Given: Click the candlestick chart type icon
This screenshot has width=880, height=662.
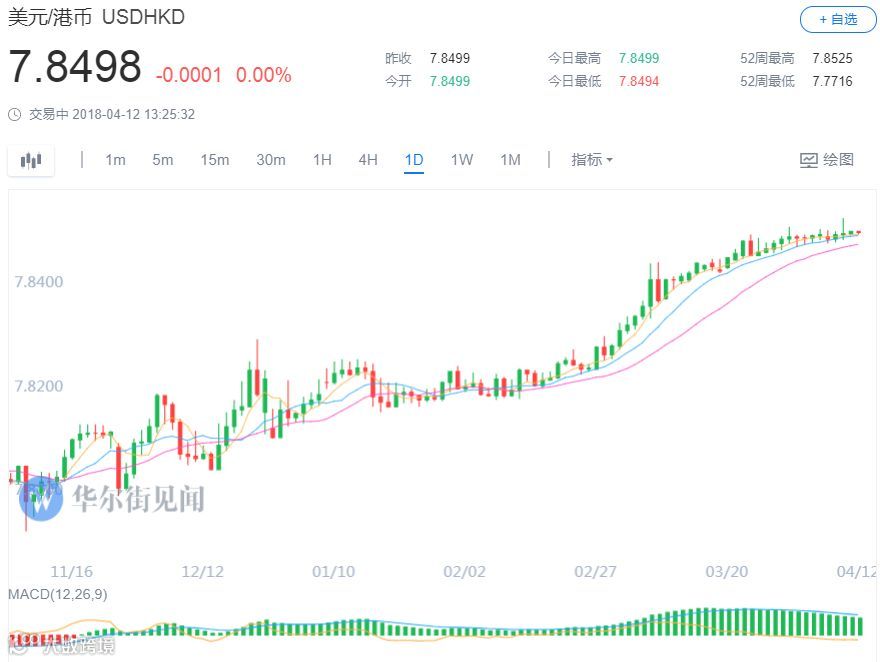Looking at the screenshot, I should [x=31, y=160].
